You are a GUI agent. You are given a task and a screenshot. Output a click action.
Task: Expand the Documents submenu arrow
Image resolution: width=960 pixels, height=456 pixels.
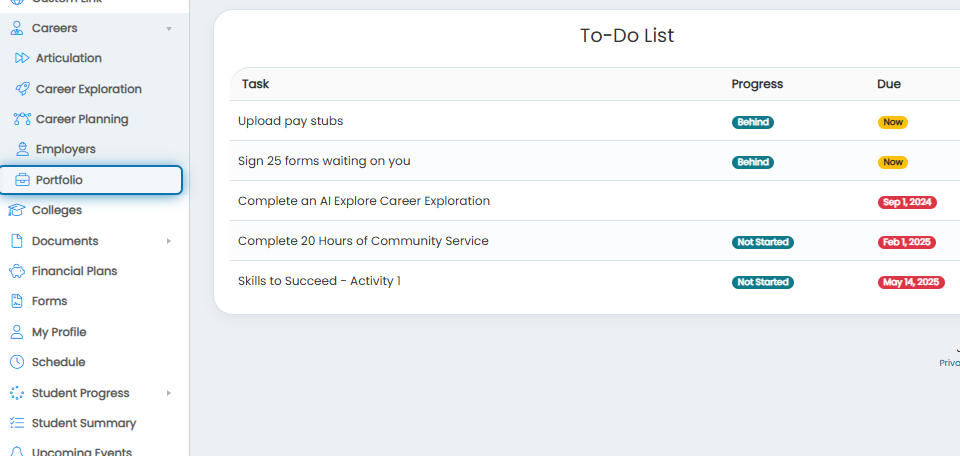169,241
